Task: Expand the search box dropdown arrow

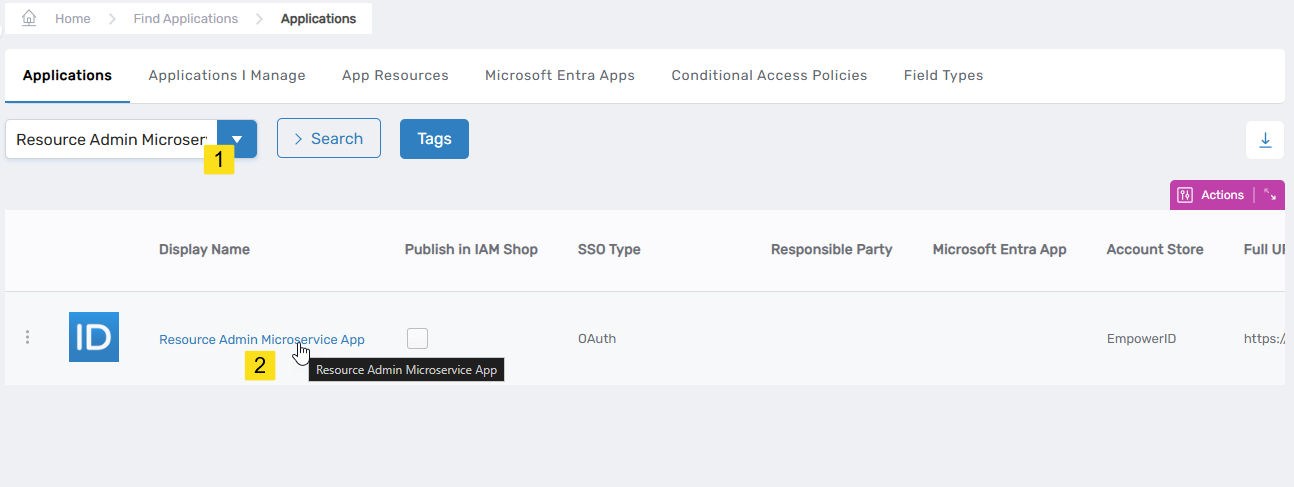Action: coord(237,139)
